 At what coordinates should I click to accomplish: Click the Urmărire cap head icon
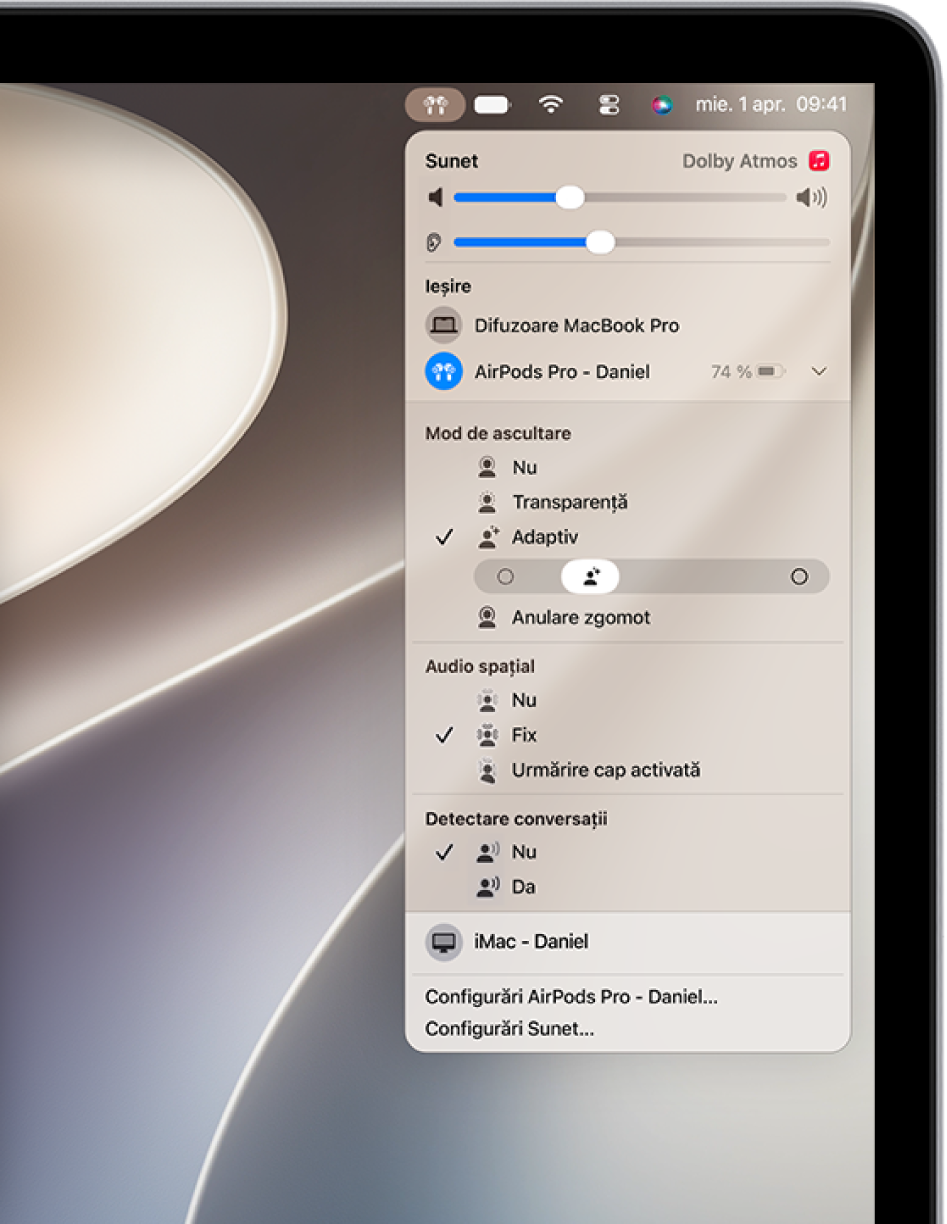coord(487,770)
